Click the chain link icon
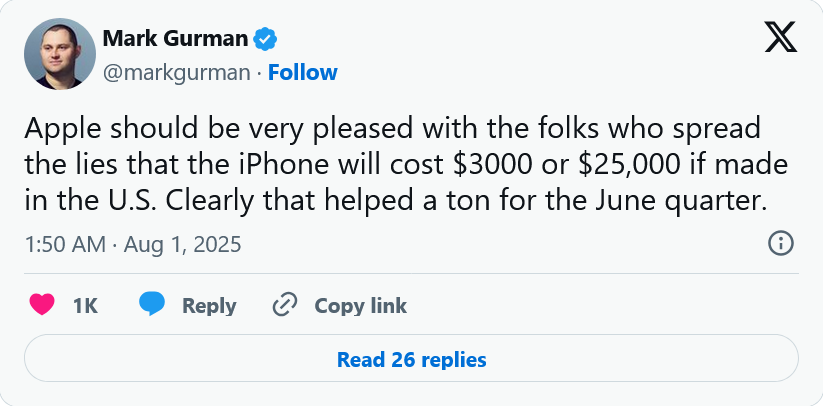 pos(285,305)
